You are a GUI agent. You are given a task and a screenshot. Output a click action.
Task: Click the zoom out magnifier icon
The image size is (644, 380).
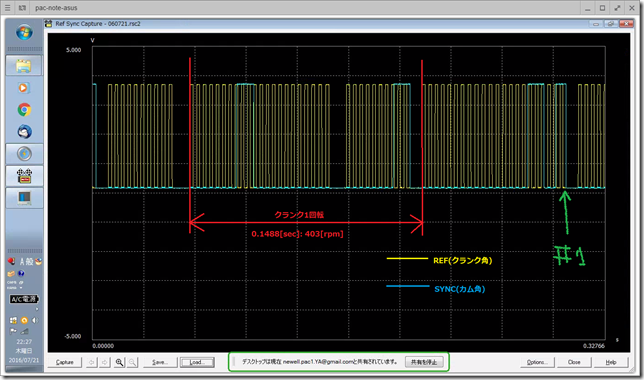(x=132, y=362)
